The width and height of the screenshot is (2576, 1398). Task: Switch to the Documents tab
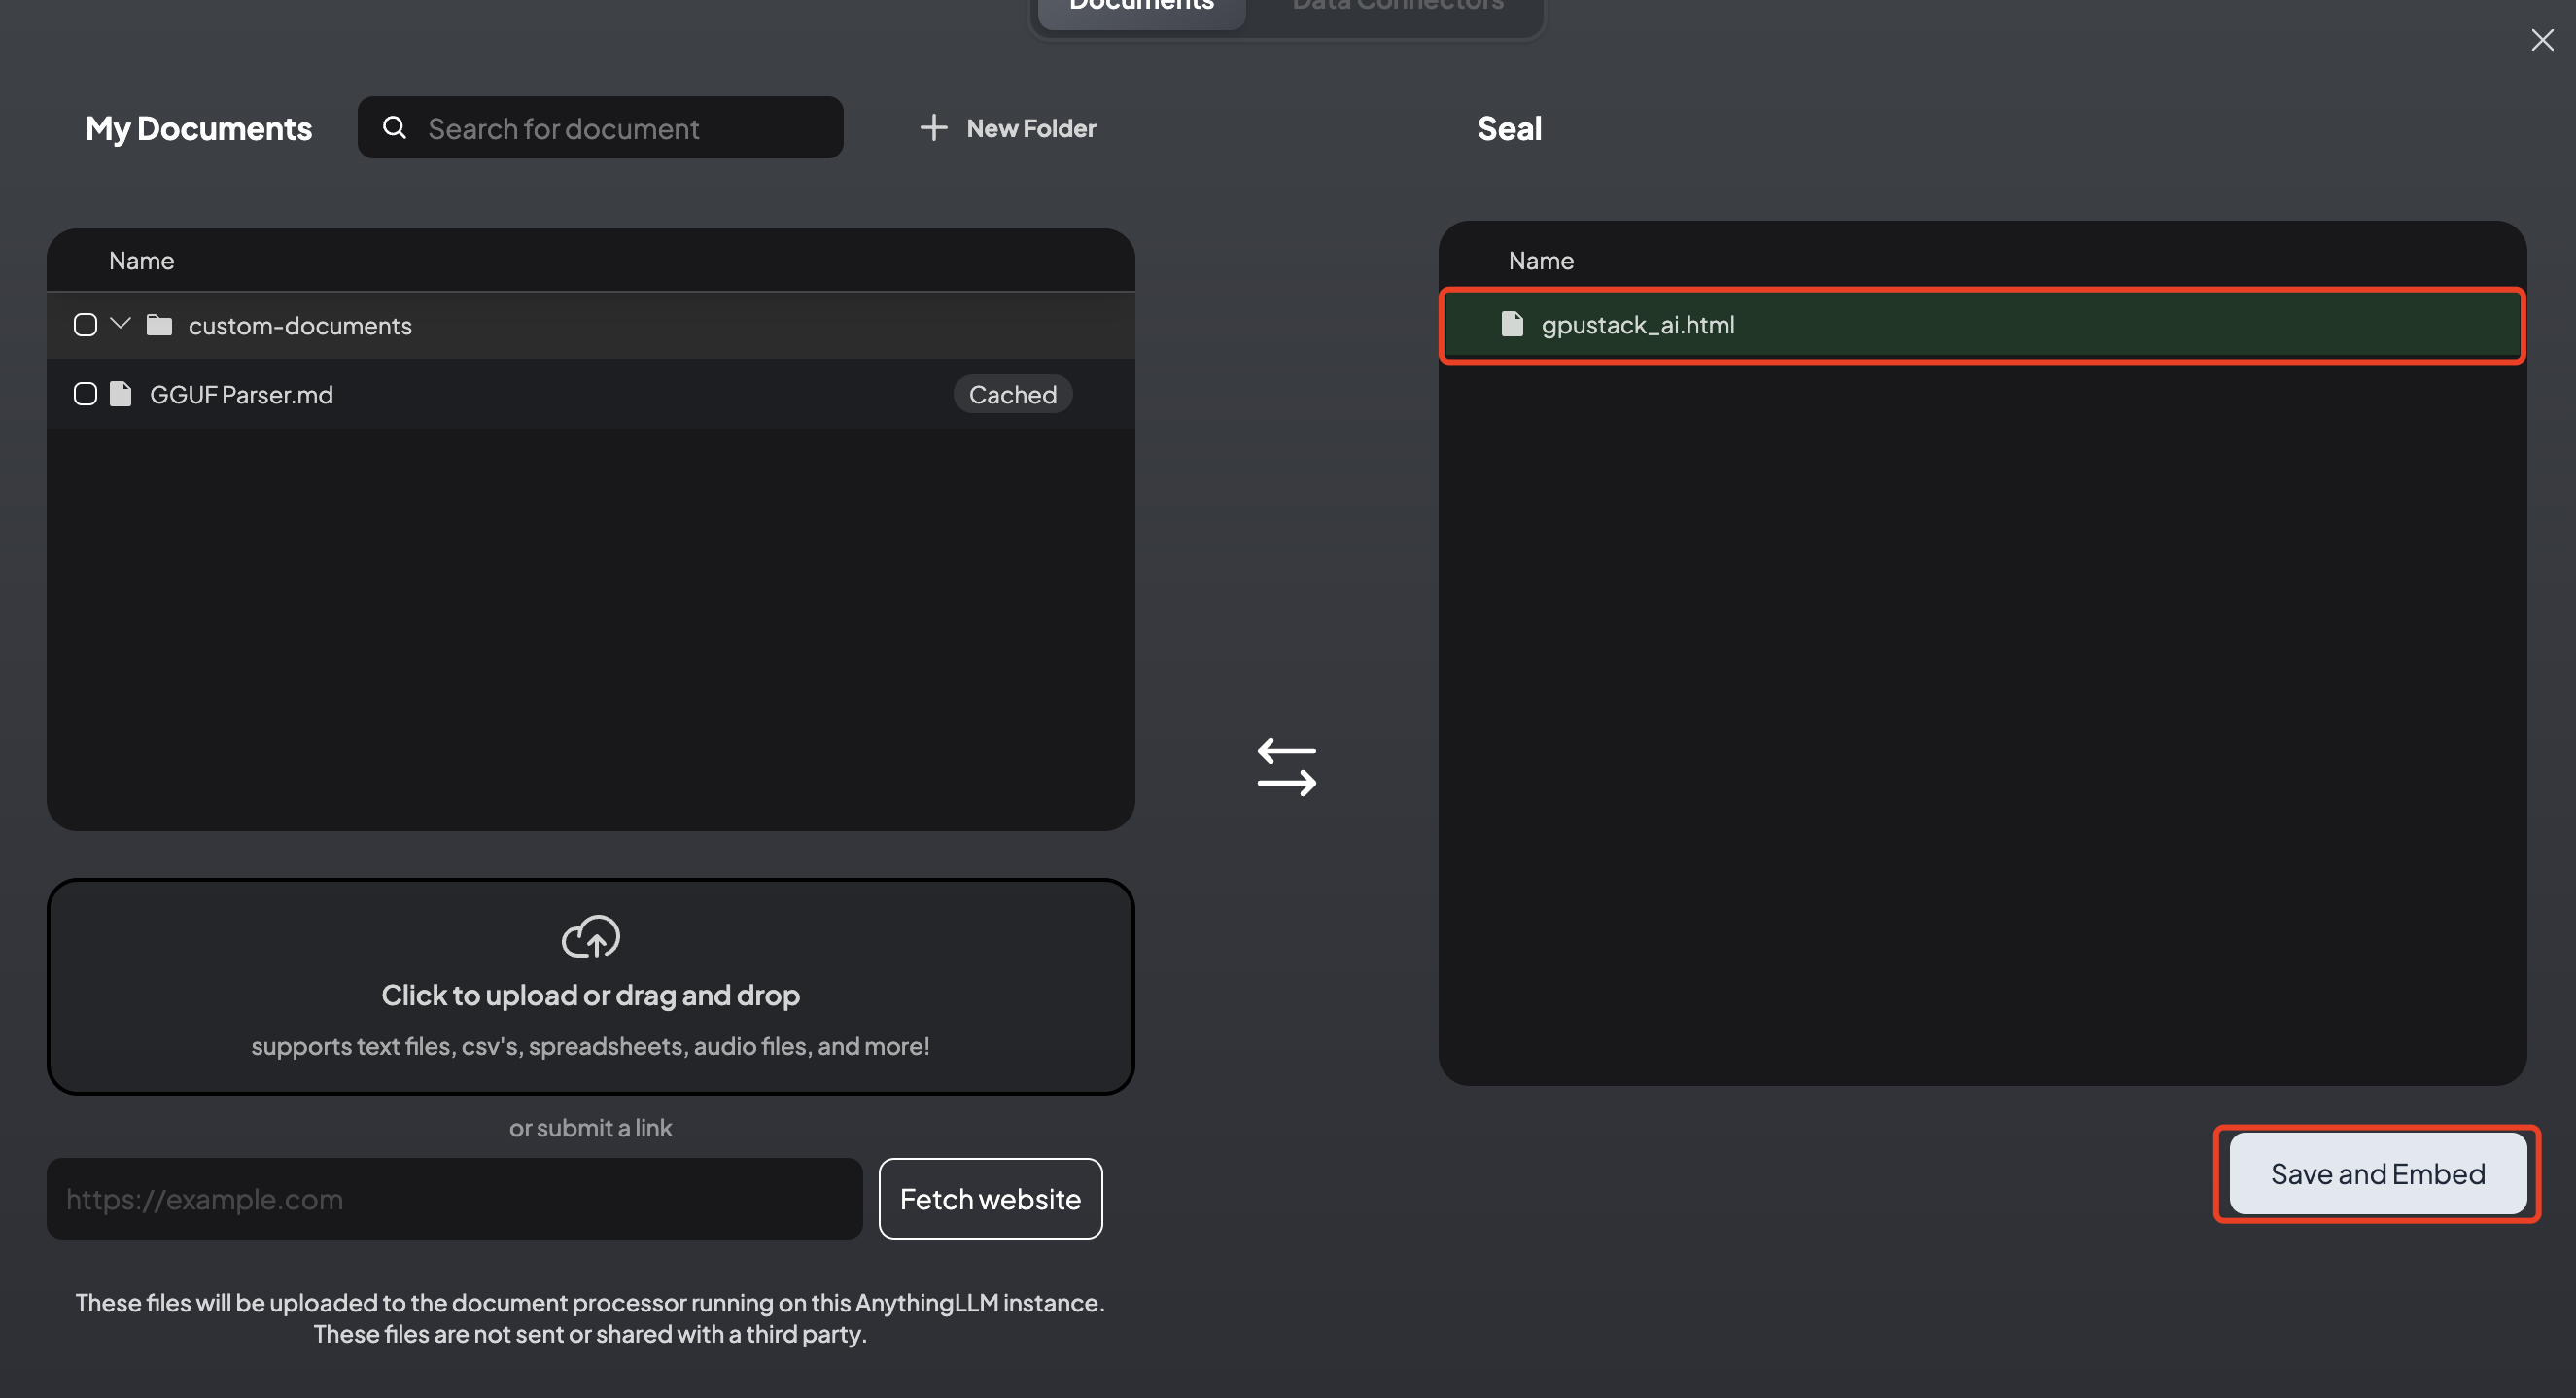click(1141, 8)
